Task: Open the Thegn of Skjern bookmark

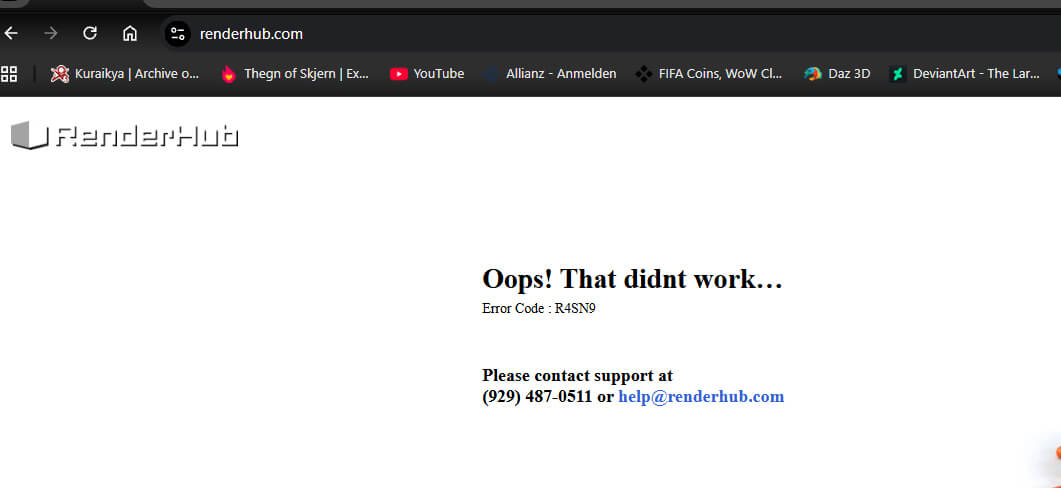Action: pos(295,74)
